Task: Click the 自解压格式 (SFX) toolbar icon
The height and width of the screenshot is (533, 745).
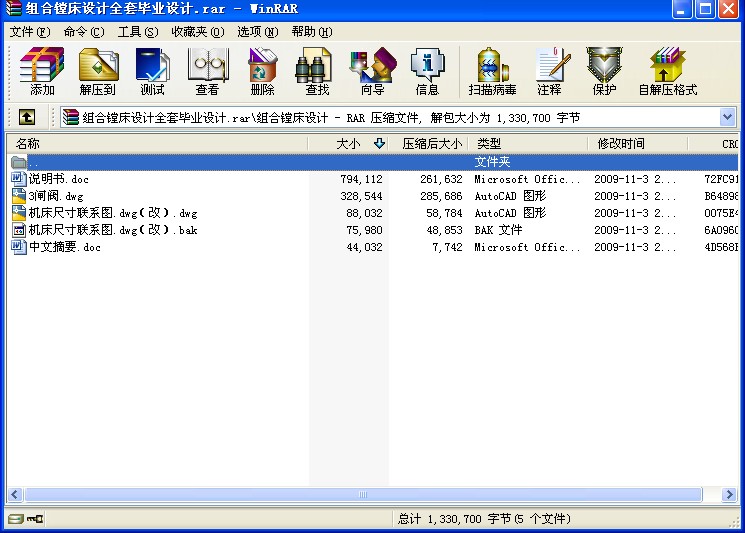Action: coord(668,71)
